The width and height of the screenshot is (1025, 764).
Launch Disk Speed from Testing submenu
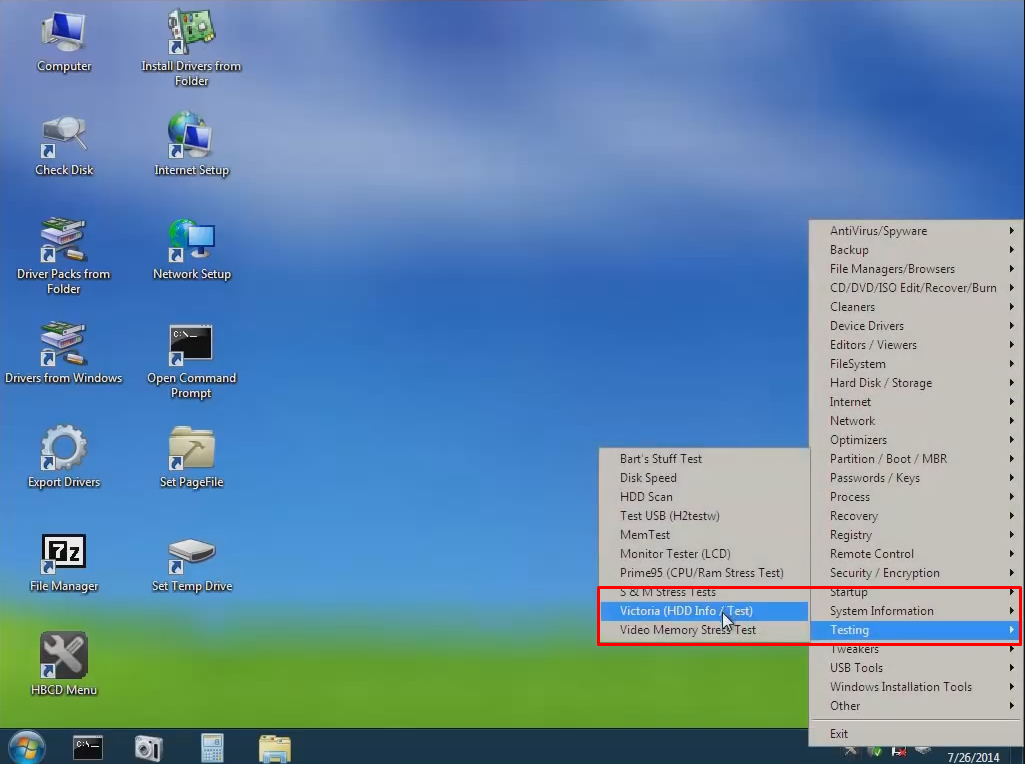pyautogui.click(x=704, y=477)
